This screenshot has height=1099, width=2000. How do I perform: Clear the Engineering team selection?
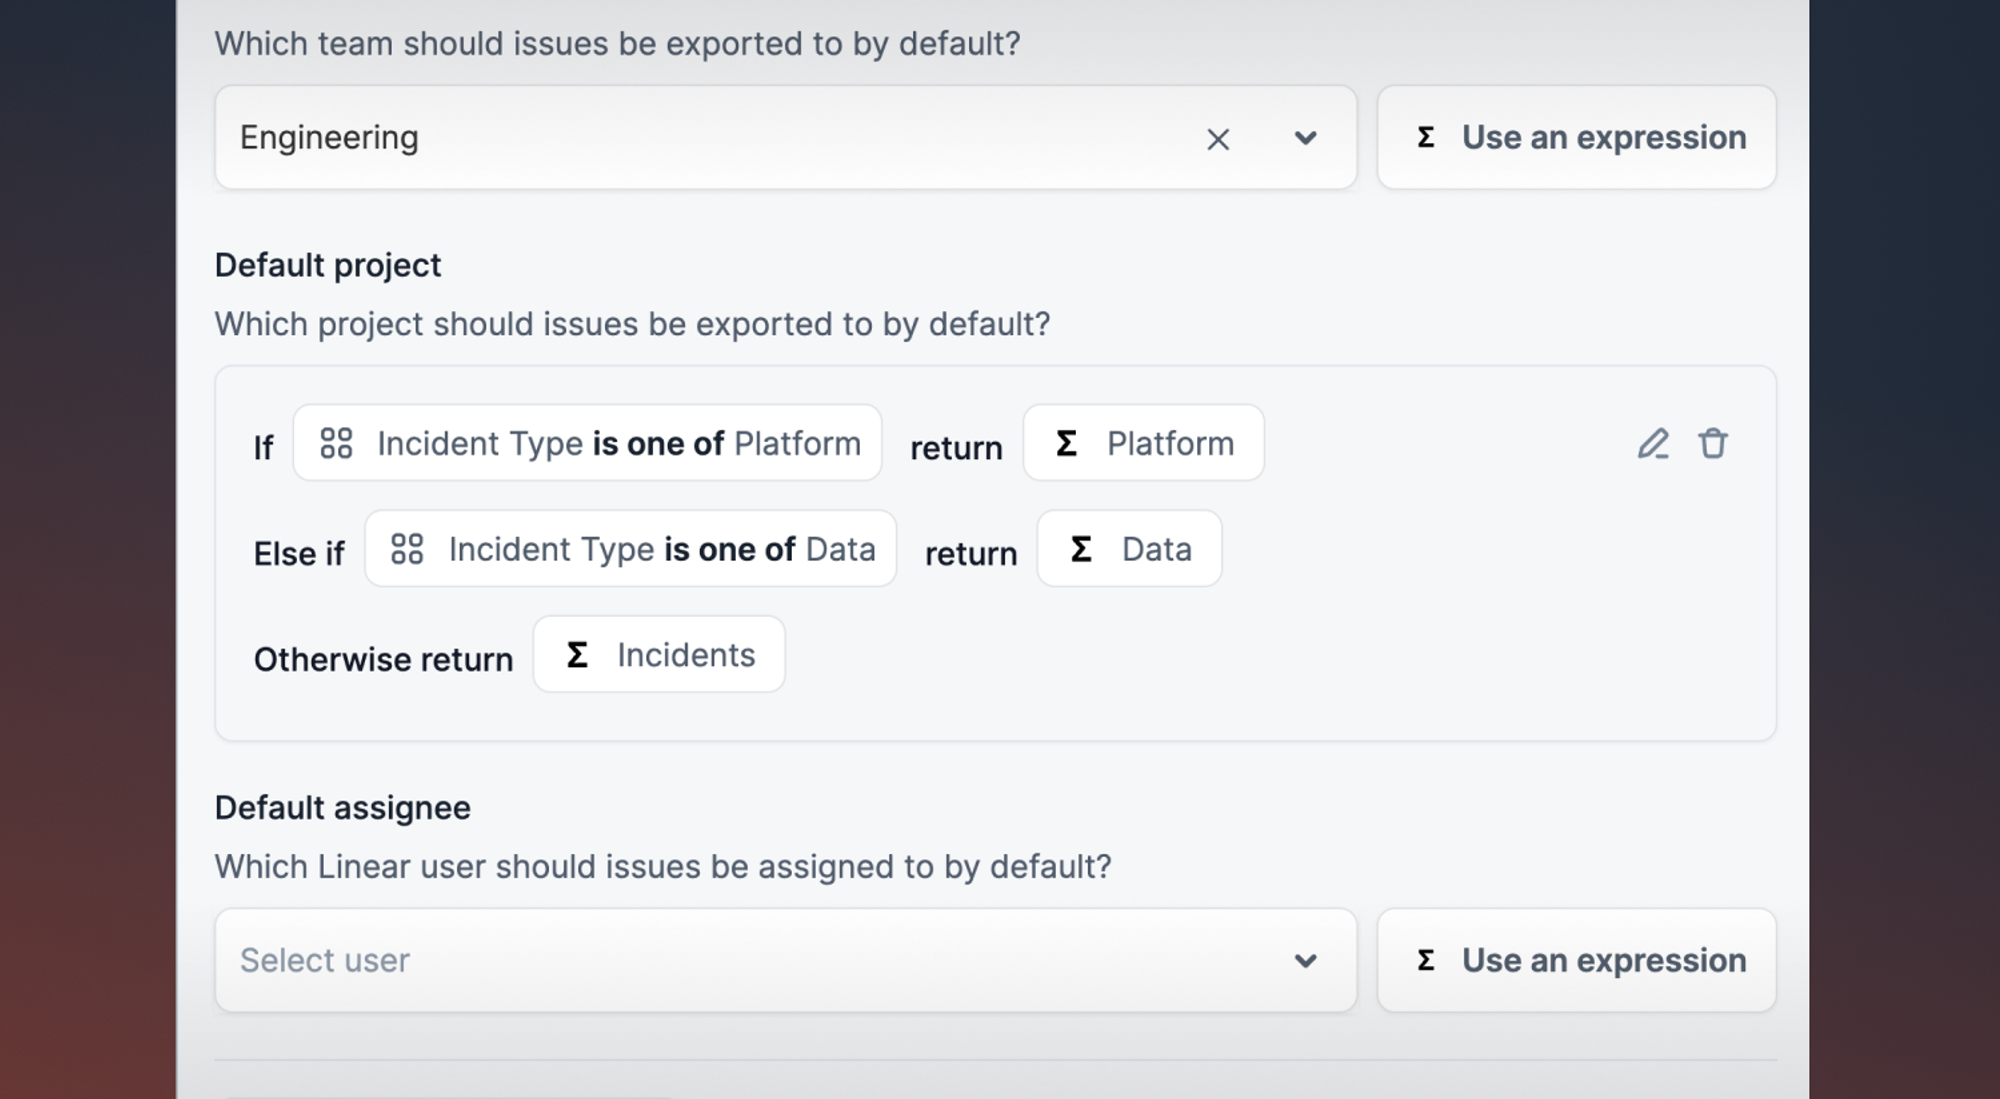(1217, 139)
